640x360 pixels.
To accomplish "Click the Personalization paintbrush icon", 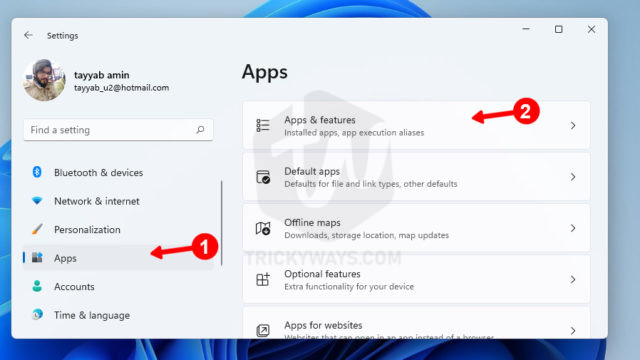I will pyautogui.click(x=37, y=229).
